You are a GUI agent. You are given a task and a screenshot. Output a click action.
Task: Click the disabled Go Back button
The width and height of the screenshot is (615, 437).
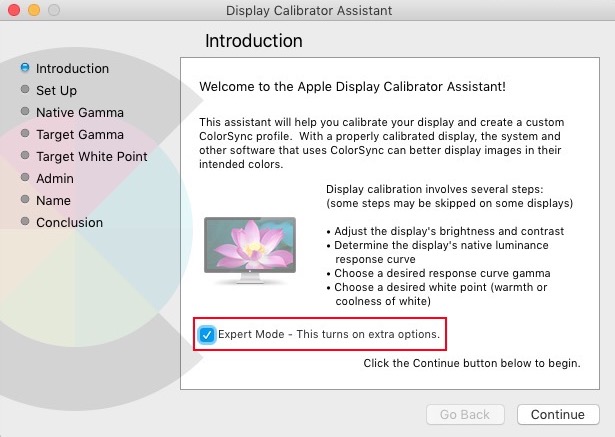tap(465, 415)
